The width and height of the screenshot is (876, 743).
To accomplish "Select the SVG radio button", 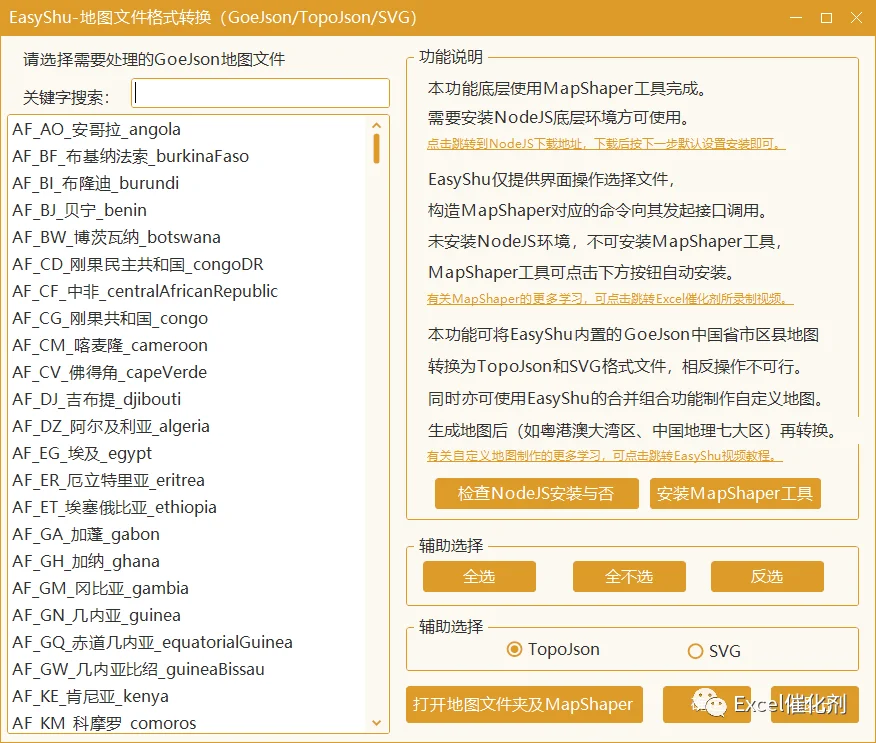I will click(x=715, y=651).
